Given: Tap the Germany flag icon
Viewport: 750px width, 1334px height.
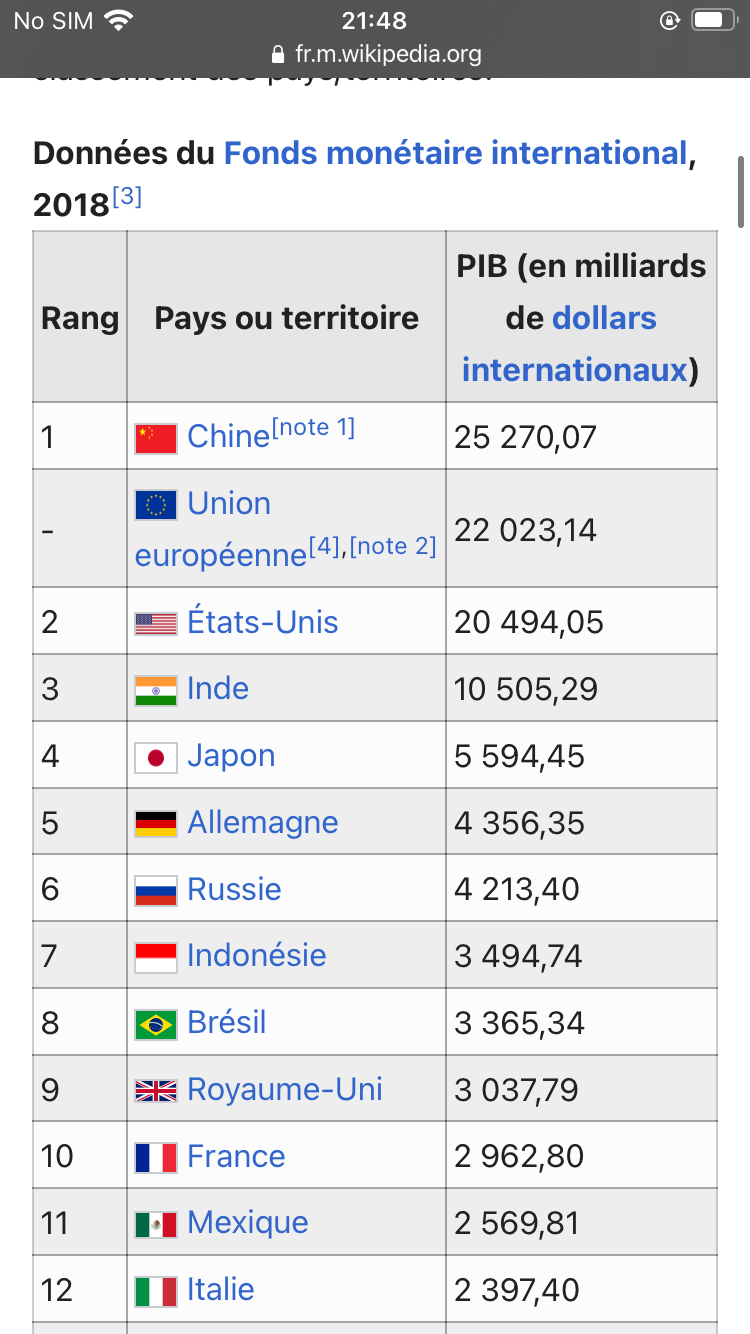Looking at the screenshot, I should (156, 824).
